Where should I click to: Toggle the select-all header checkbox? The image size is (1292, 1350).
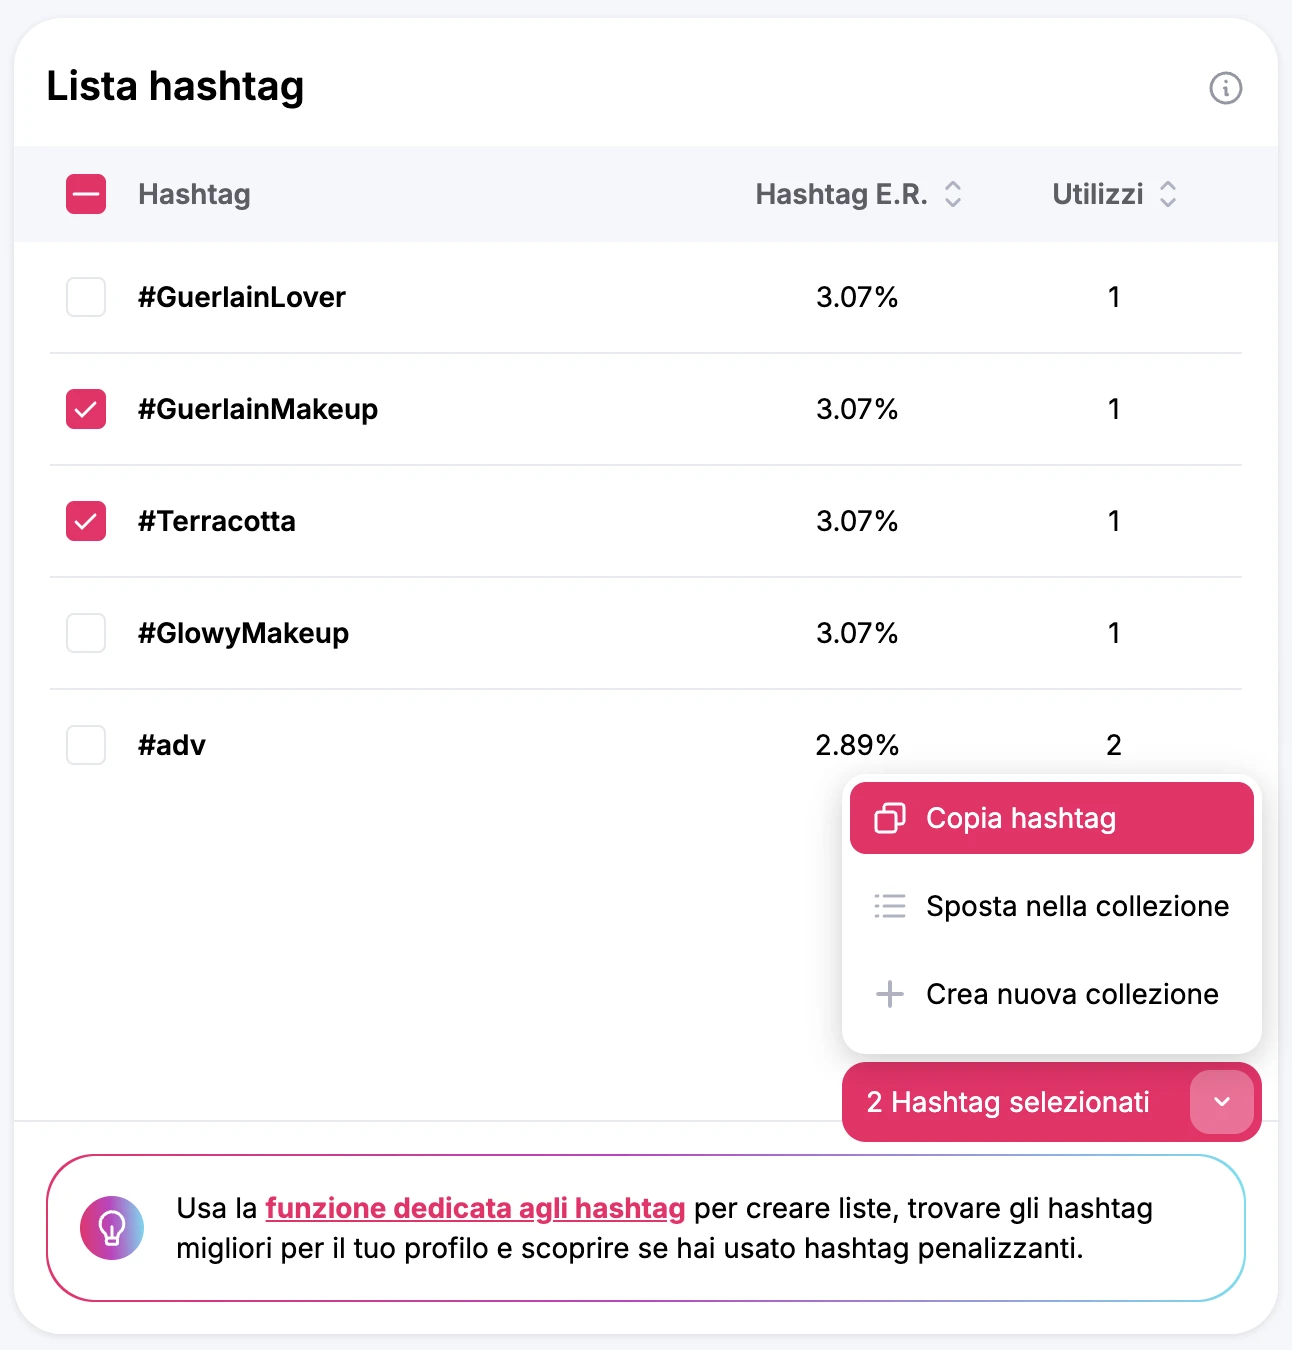click(86, 194)
